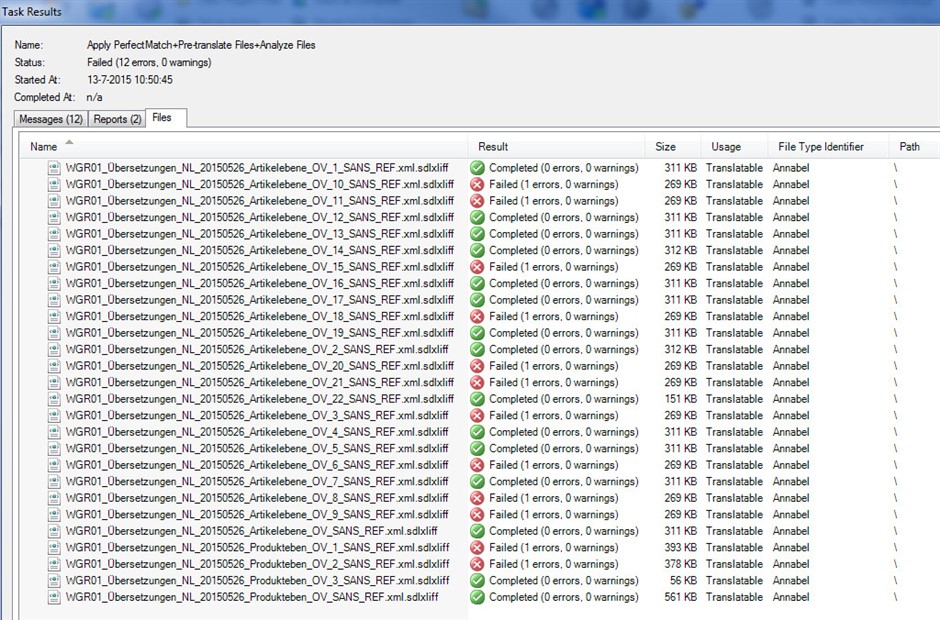Switch to the Reports (2) tab

[117, 119]
